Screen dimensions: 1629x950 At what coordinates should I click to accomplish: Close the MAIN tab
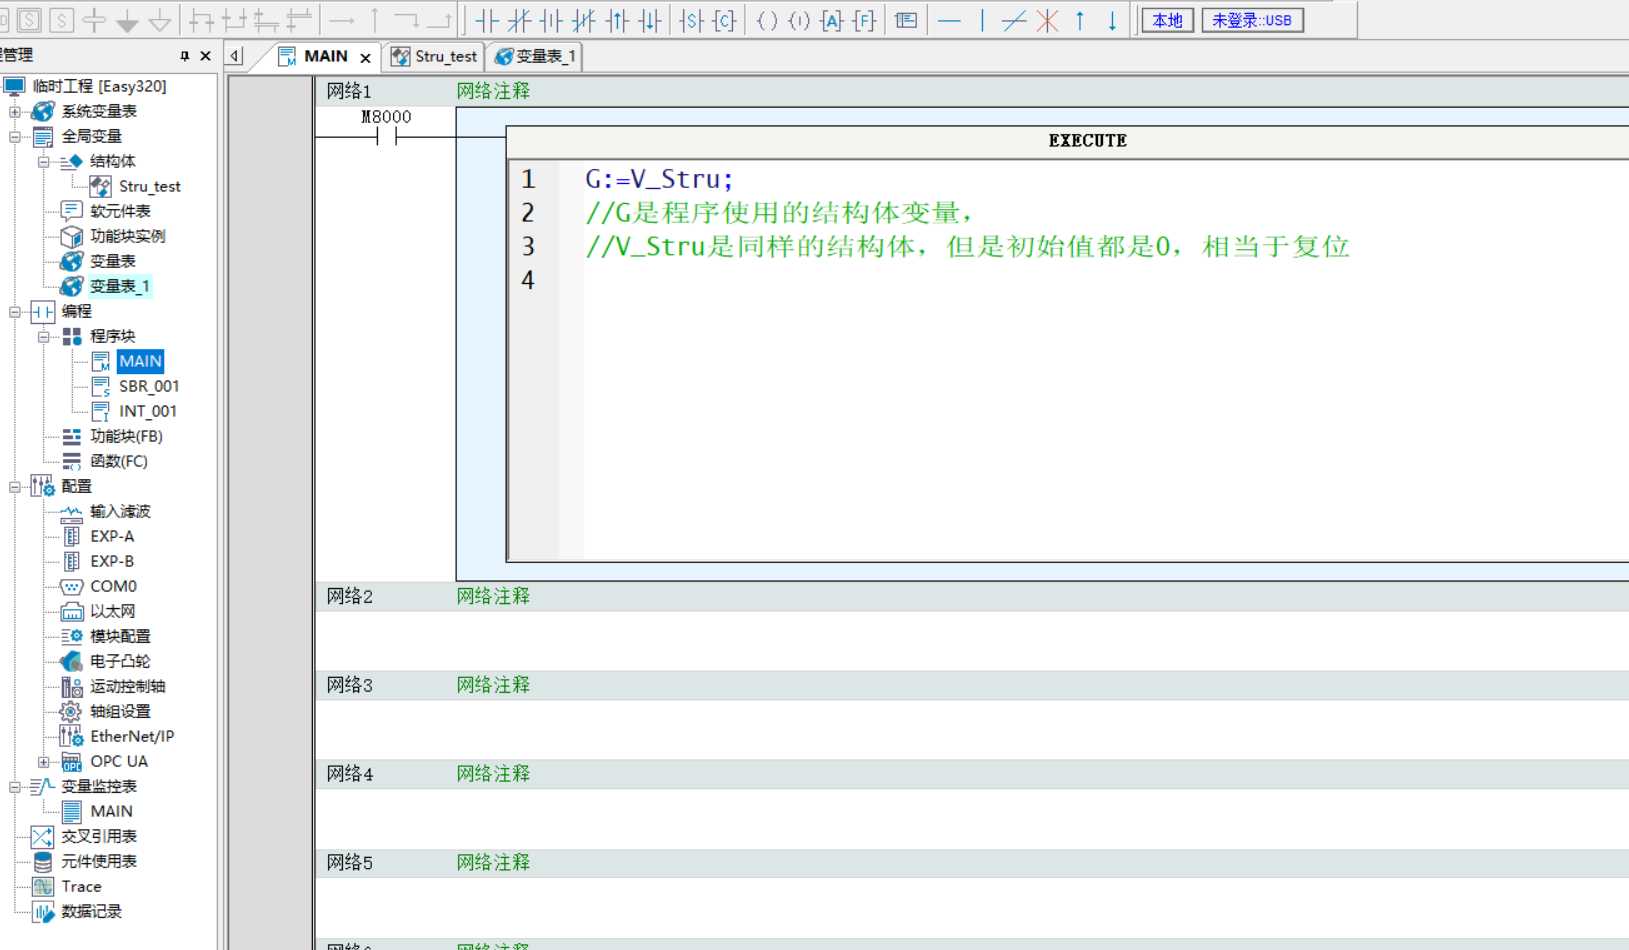point(366,57)
